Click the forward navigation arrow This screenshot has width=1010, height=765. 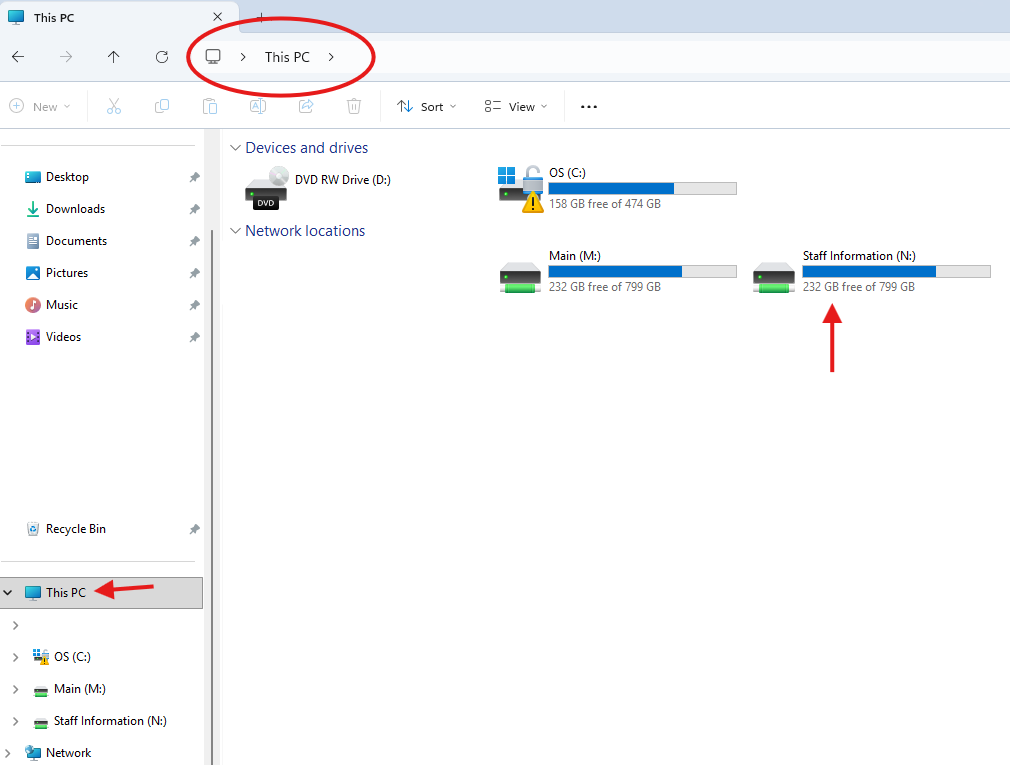[66, 57]
